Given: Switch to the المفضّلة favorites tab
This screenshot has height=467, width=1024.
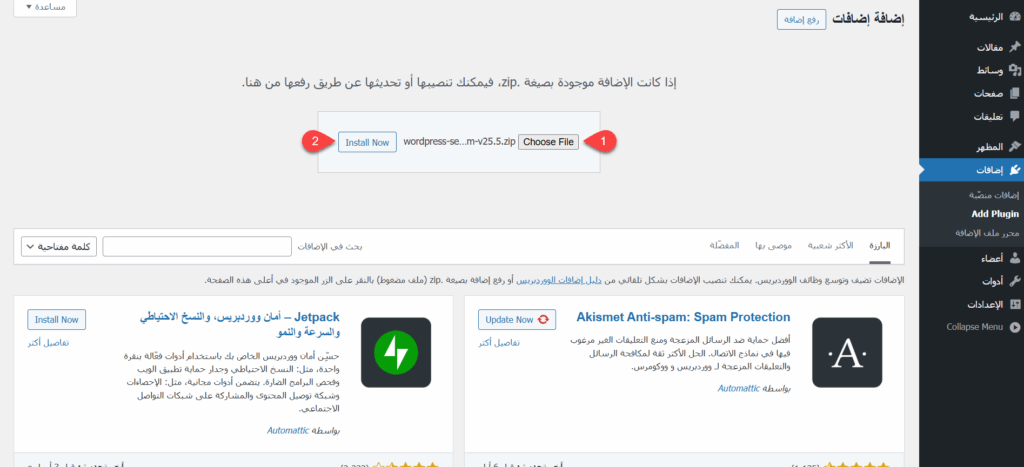Looking at the screenshot, I should 724,246.
